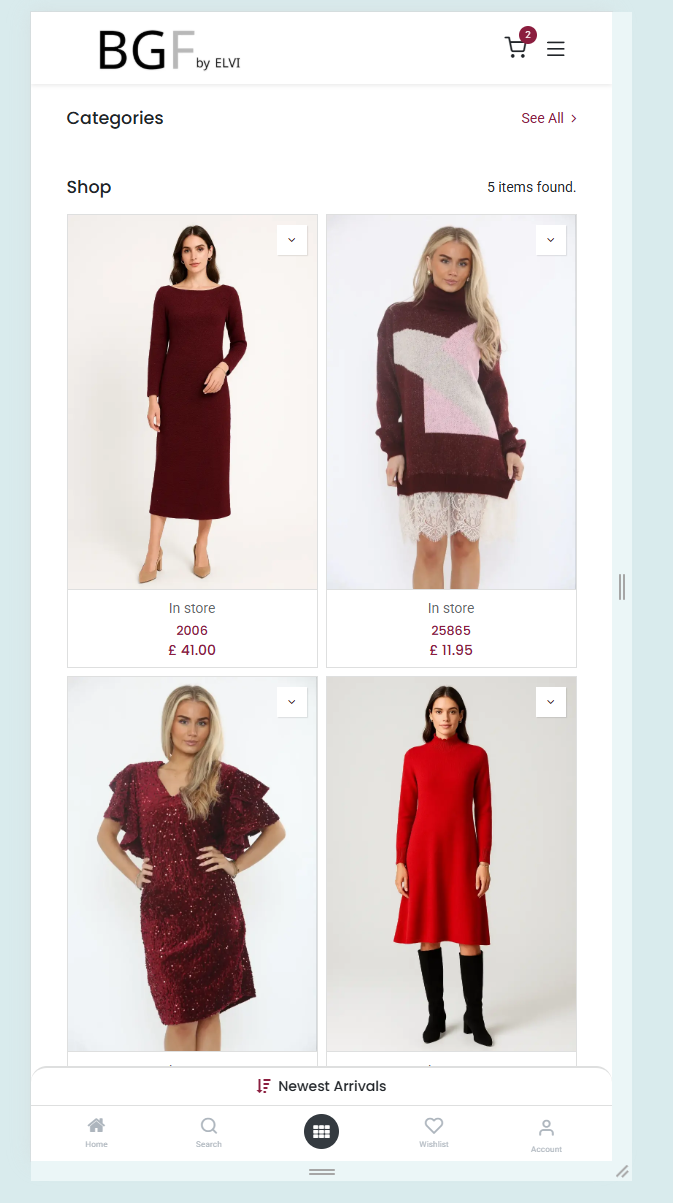673x1203 pixels.
Task: Open Newest Arrivals sorting bar
Action: point(321,1086)
